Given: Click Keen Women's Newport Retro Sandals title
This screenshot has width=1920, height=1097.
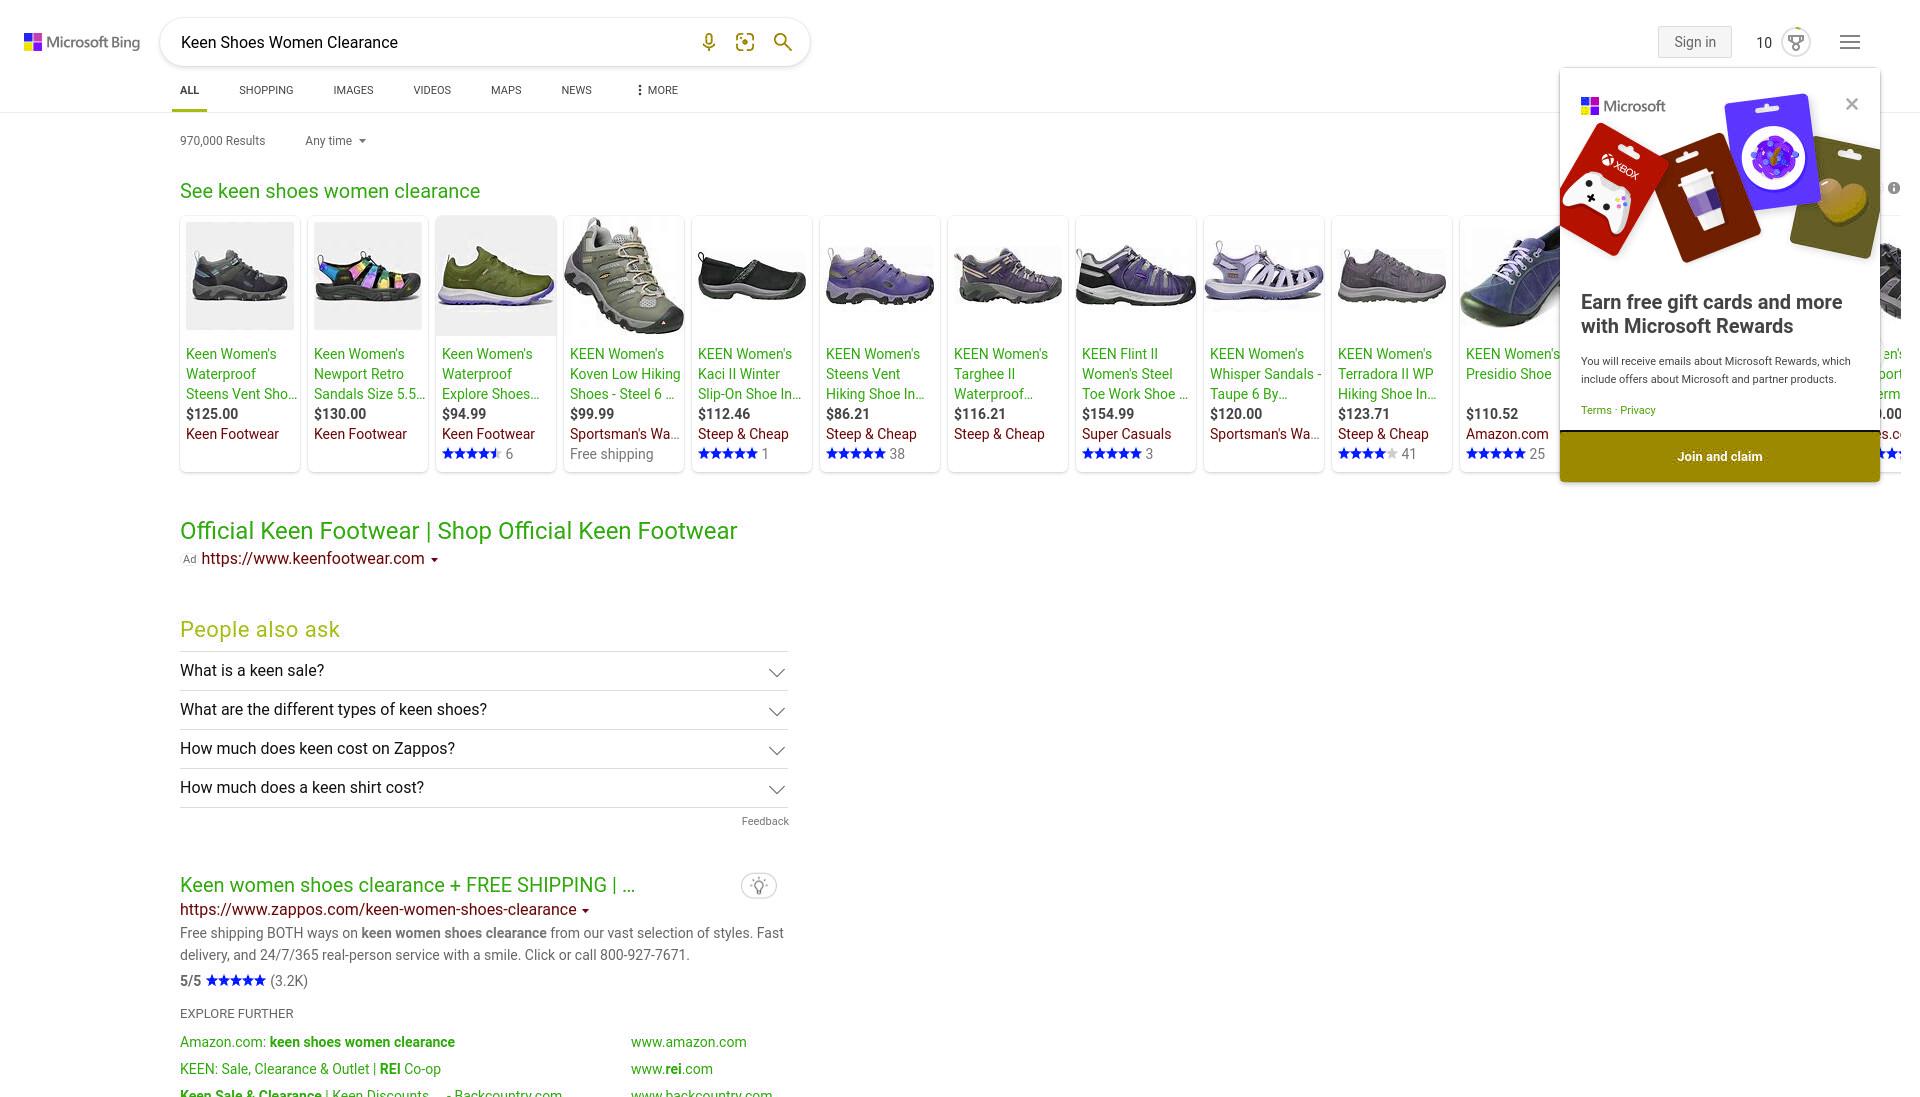Looking at the screenshot, I should click(368, 374).
